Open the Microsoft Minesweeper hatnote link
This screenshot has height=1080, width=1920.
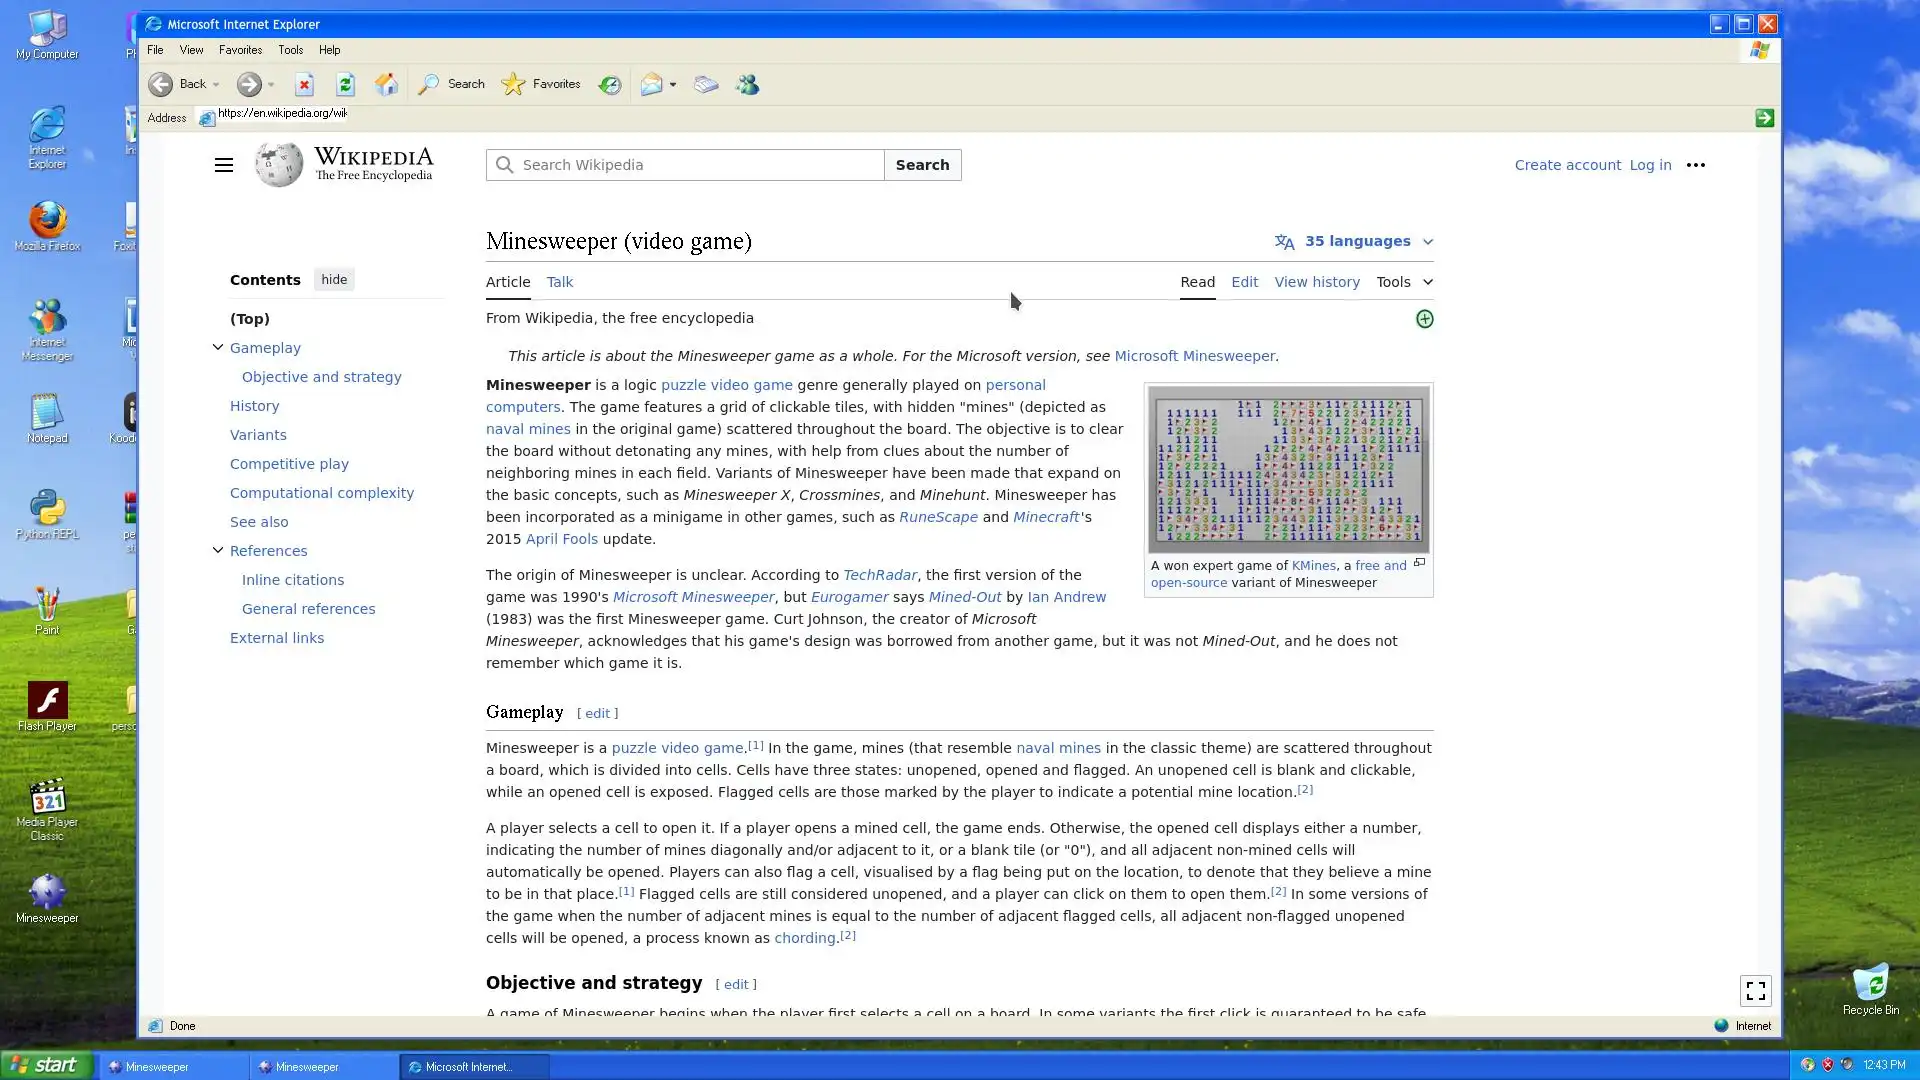(x=1194, y=356)
